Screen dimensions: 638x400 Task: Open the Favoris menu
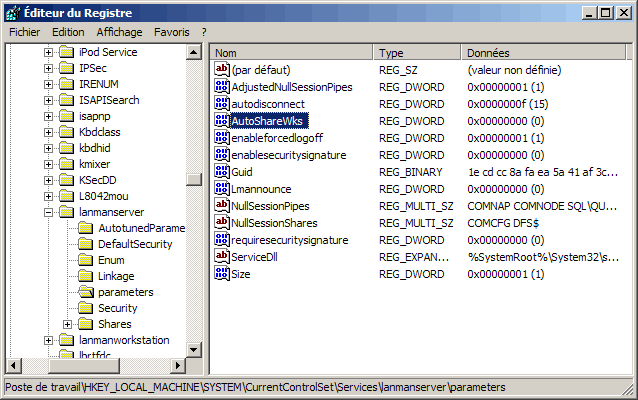tap(171, 32)
